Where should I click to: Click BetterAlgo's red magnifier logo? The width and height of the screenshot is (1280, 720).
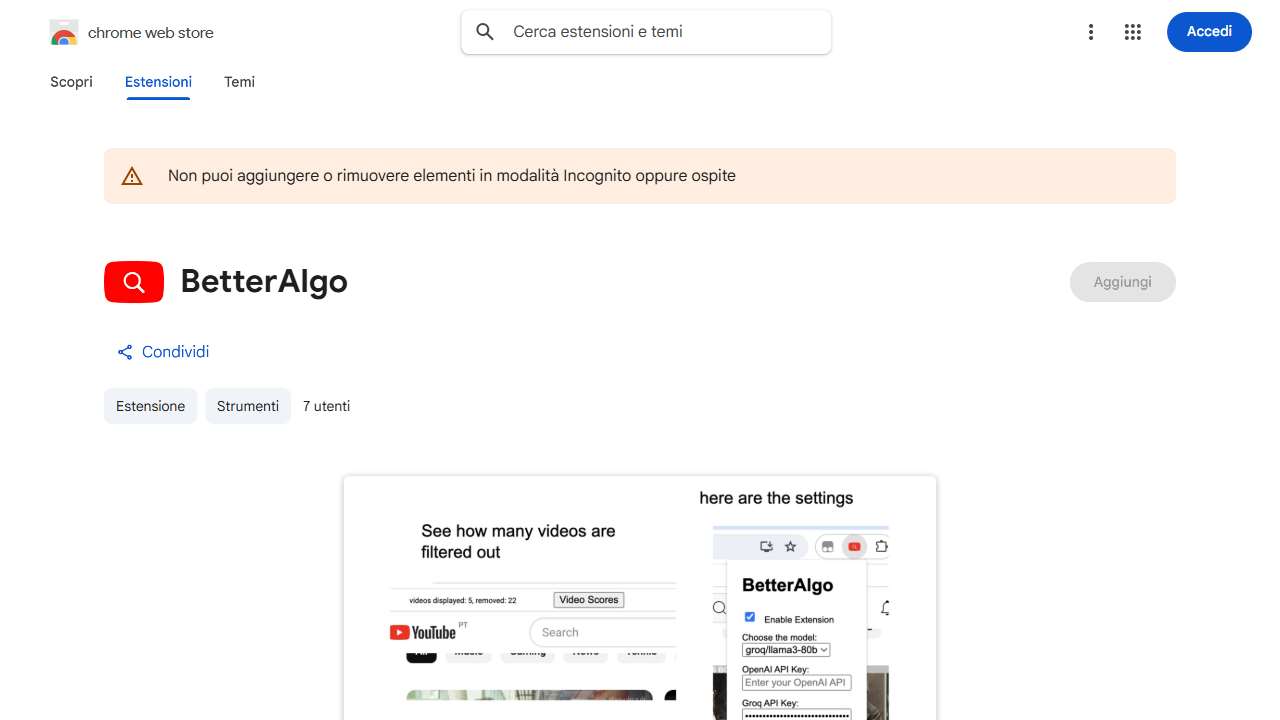click(133, 281)
